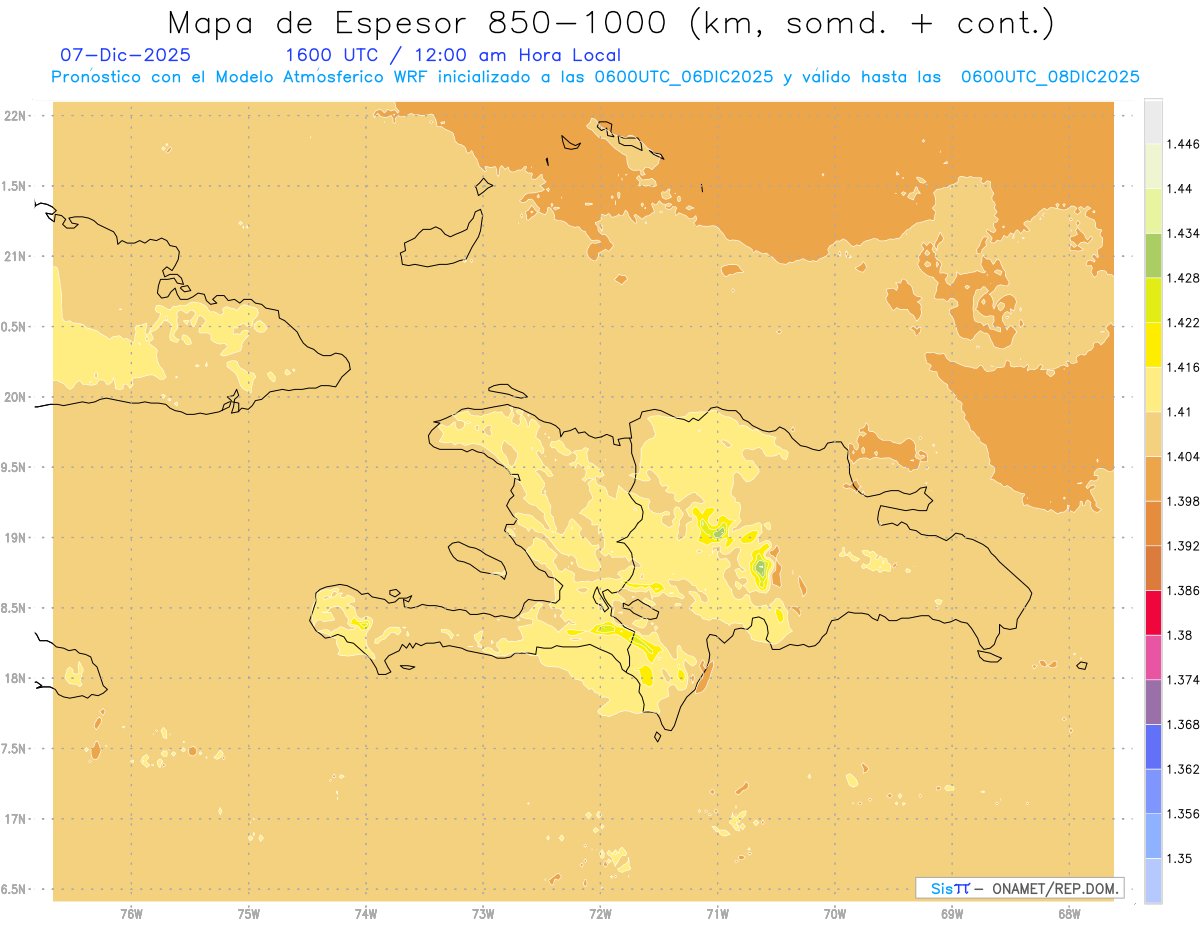Click the colorbar value 1.416
Image resolution: width=1200 pixels, height=927 pixels.
(1184, 367)
